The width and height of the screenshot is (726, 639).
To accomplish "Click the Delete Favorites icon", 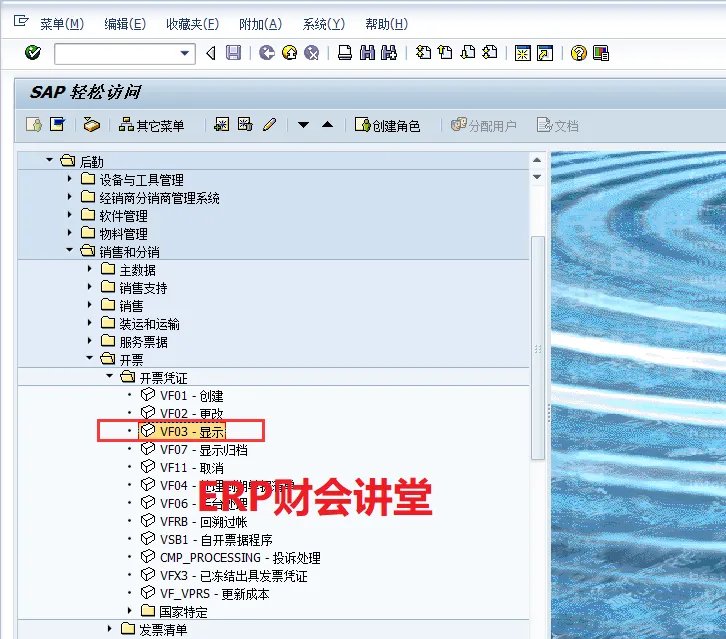I will pos(245,125).
